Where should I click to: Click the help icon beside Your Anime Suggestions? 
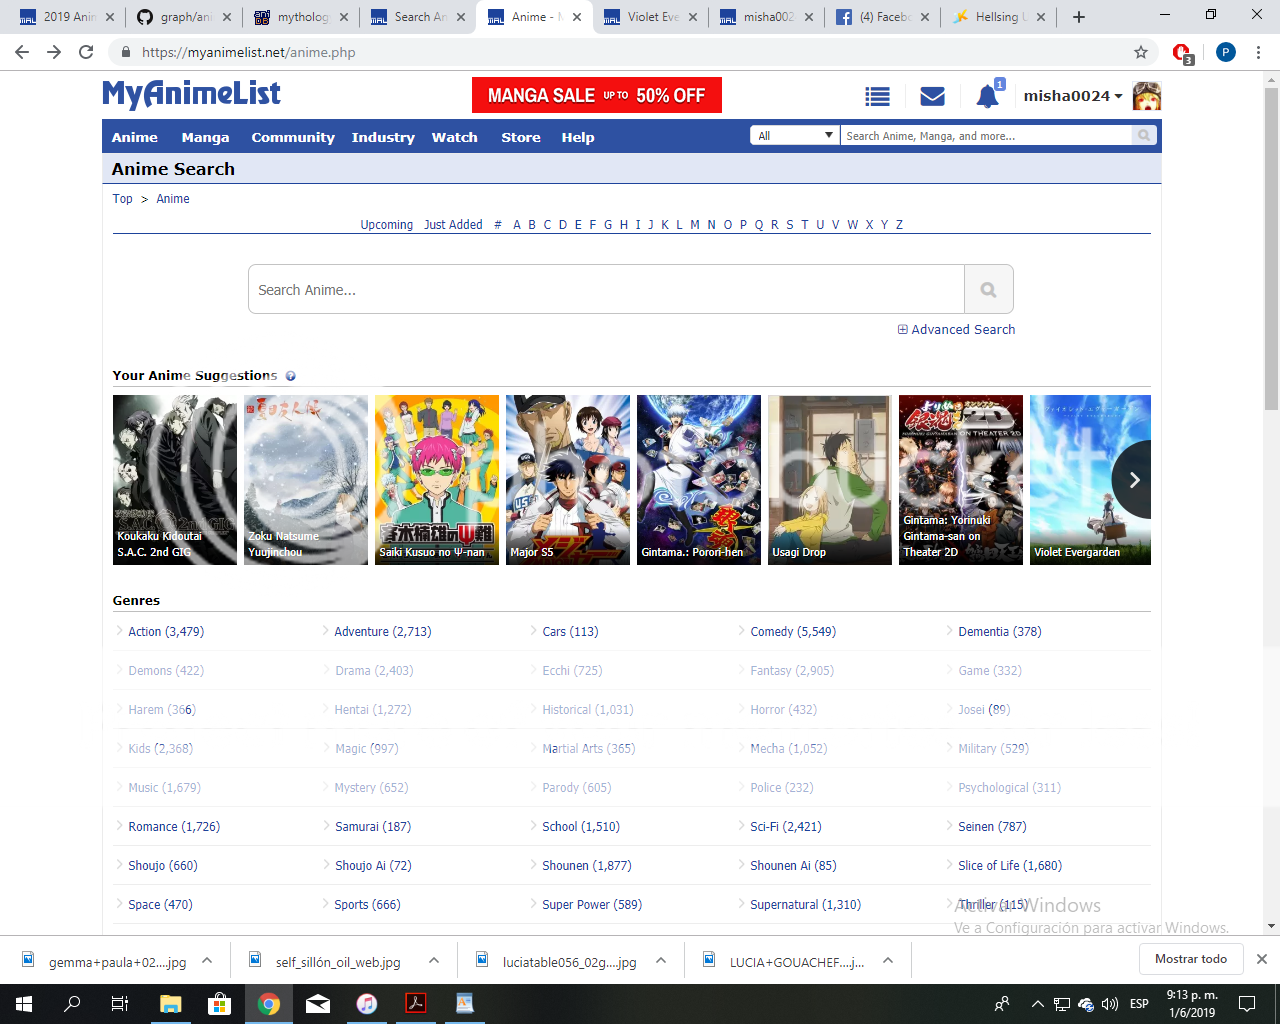tap(291, 376)
